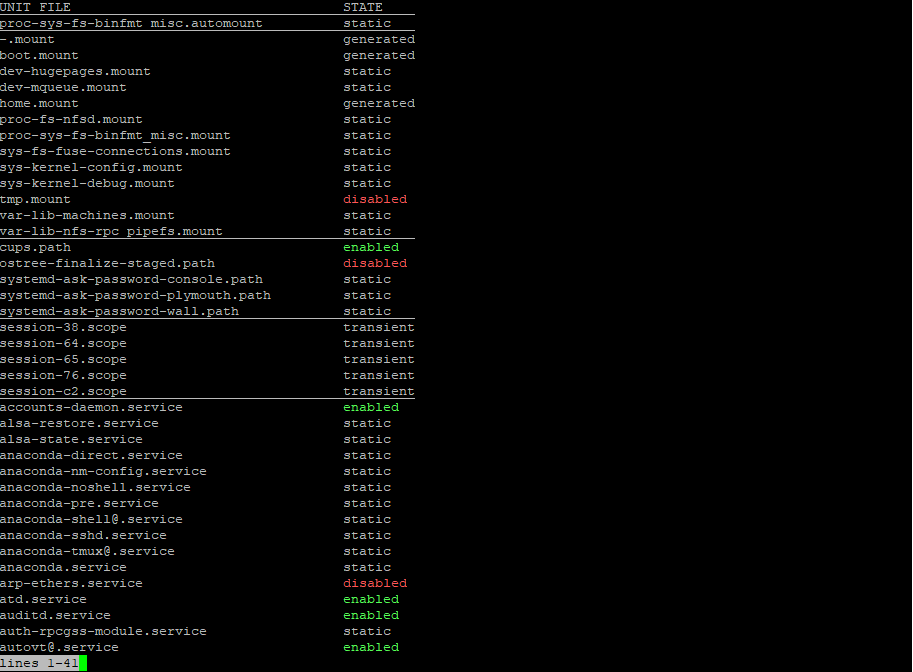The image size is (913, 672).
Task: Select anaconda-sshd.service unit name
Action: click(x=83, y=536)
